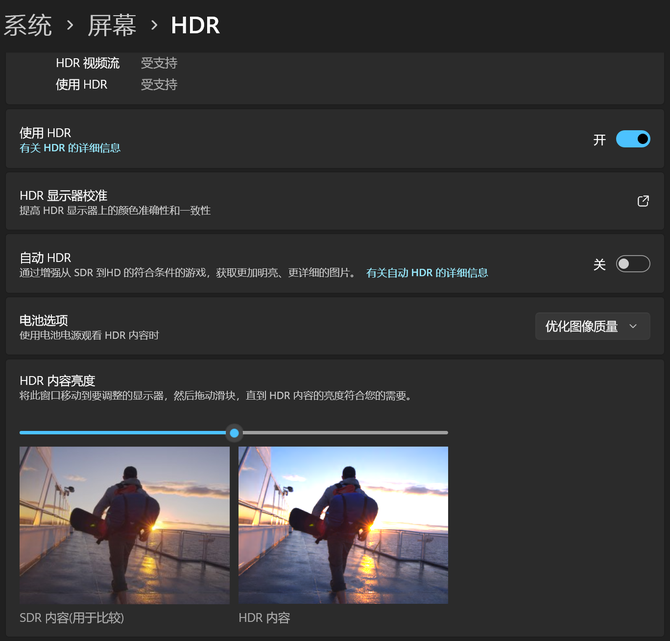670x641 pixels.
Task: Enable the 自动 HDR toggle
Action: tap(633, 264)
